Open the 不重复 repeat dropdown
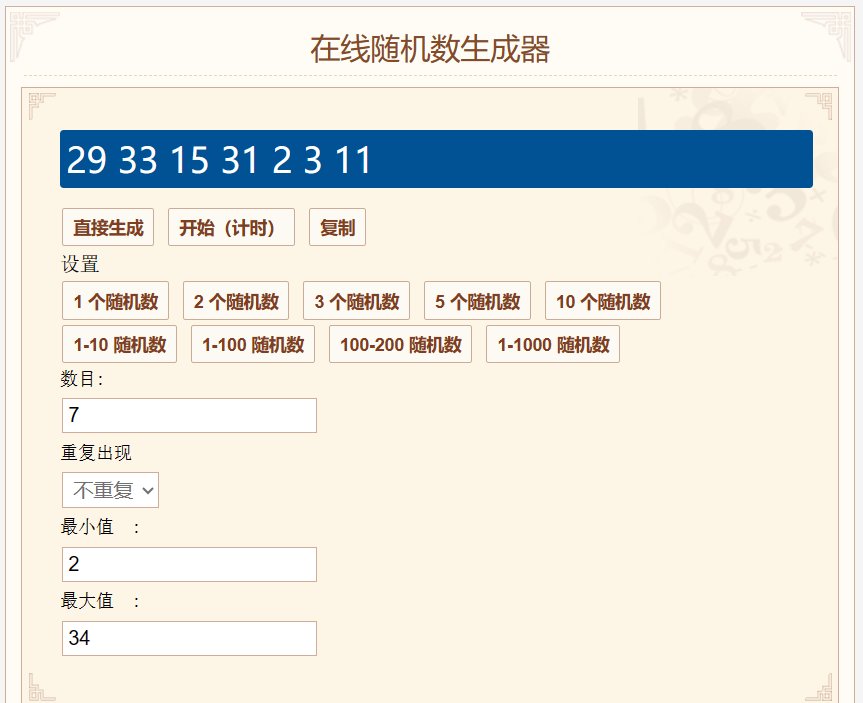 point(111,490)
